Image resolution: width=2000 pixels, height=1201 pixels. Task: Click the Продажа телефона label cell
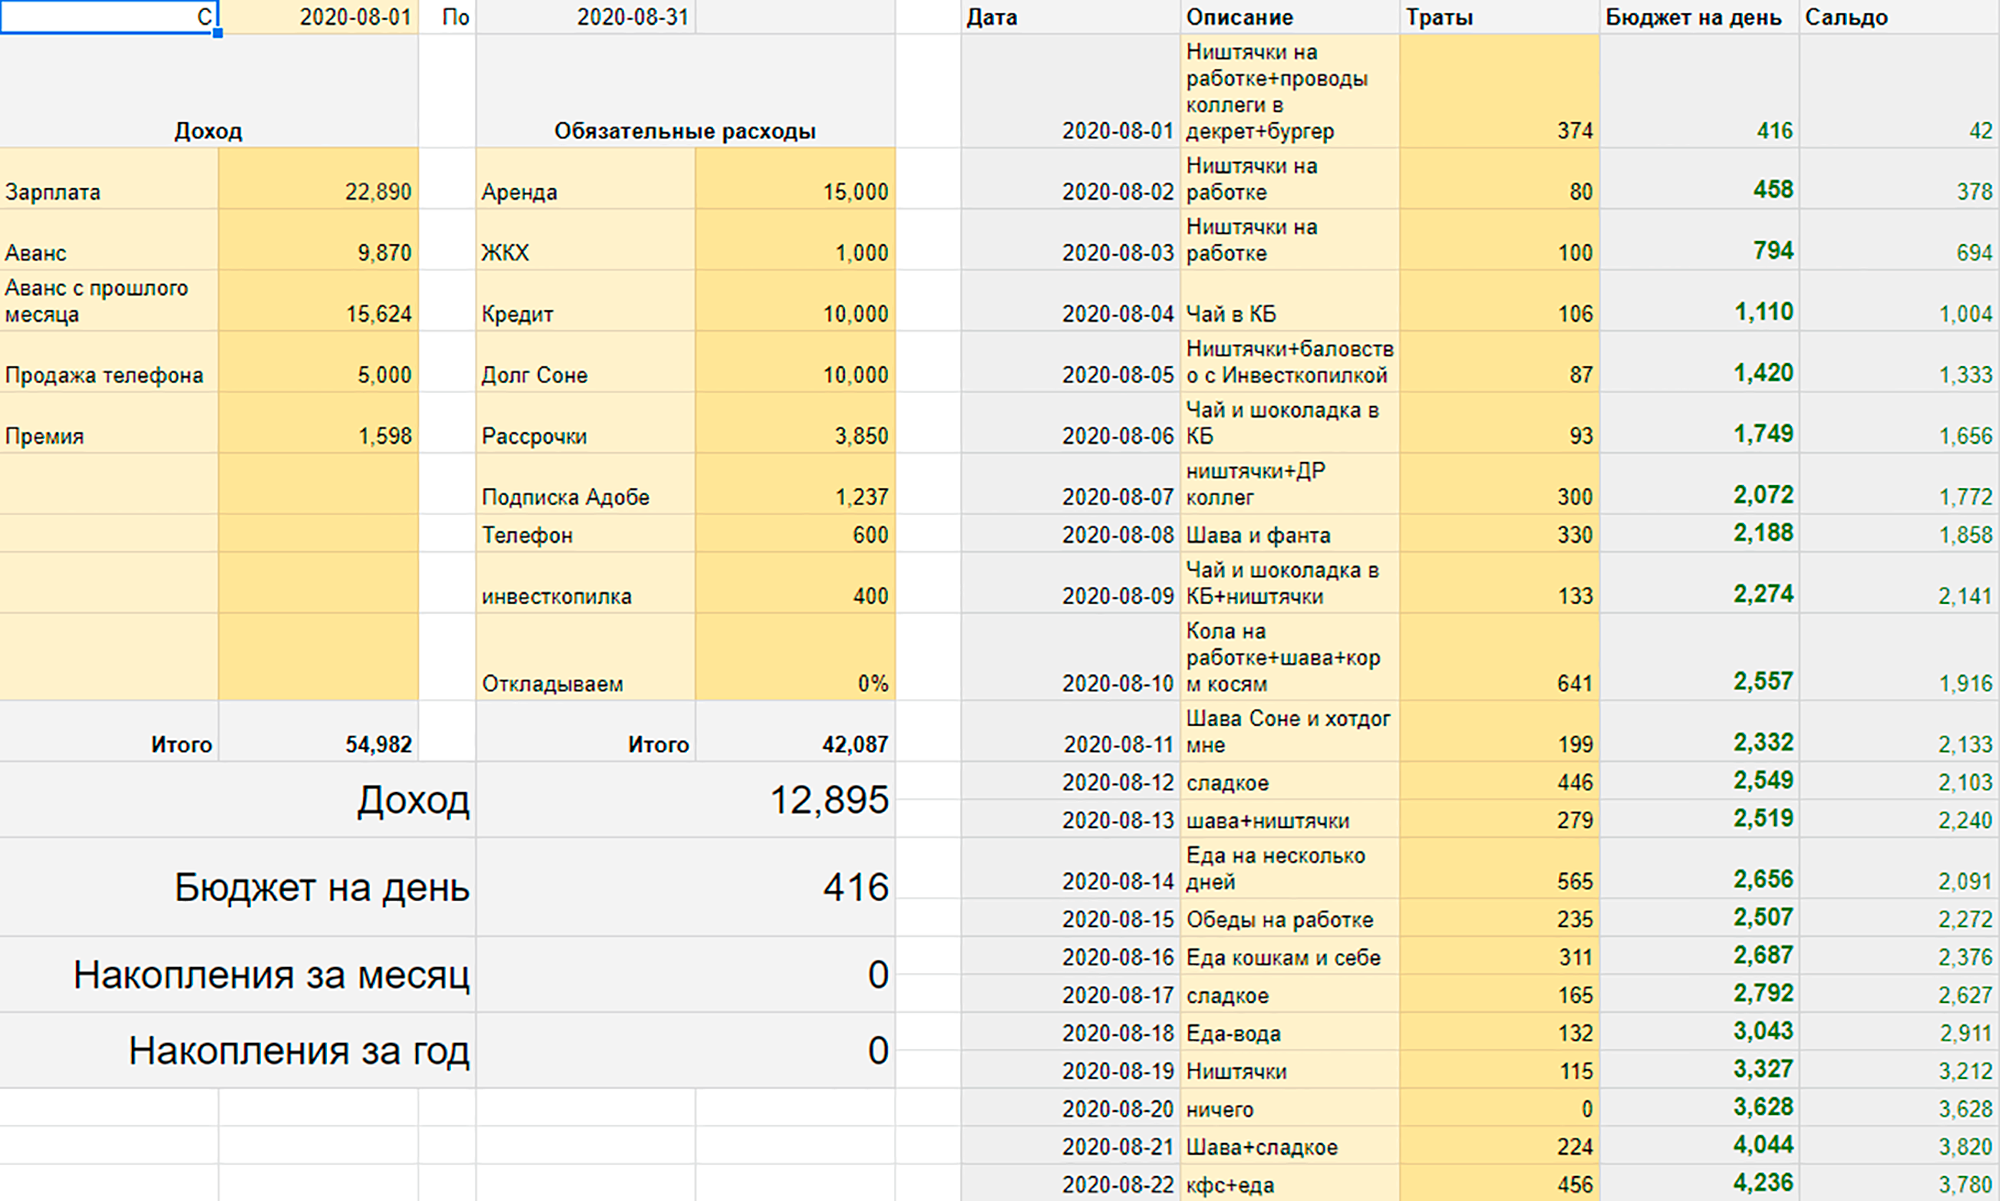click(109, 362)
